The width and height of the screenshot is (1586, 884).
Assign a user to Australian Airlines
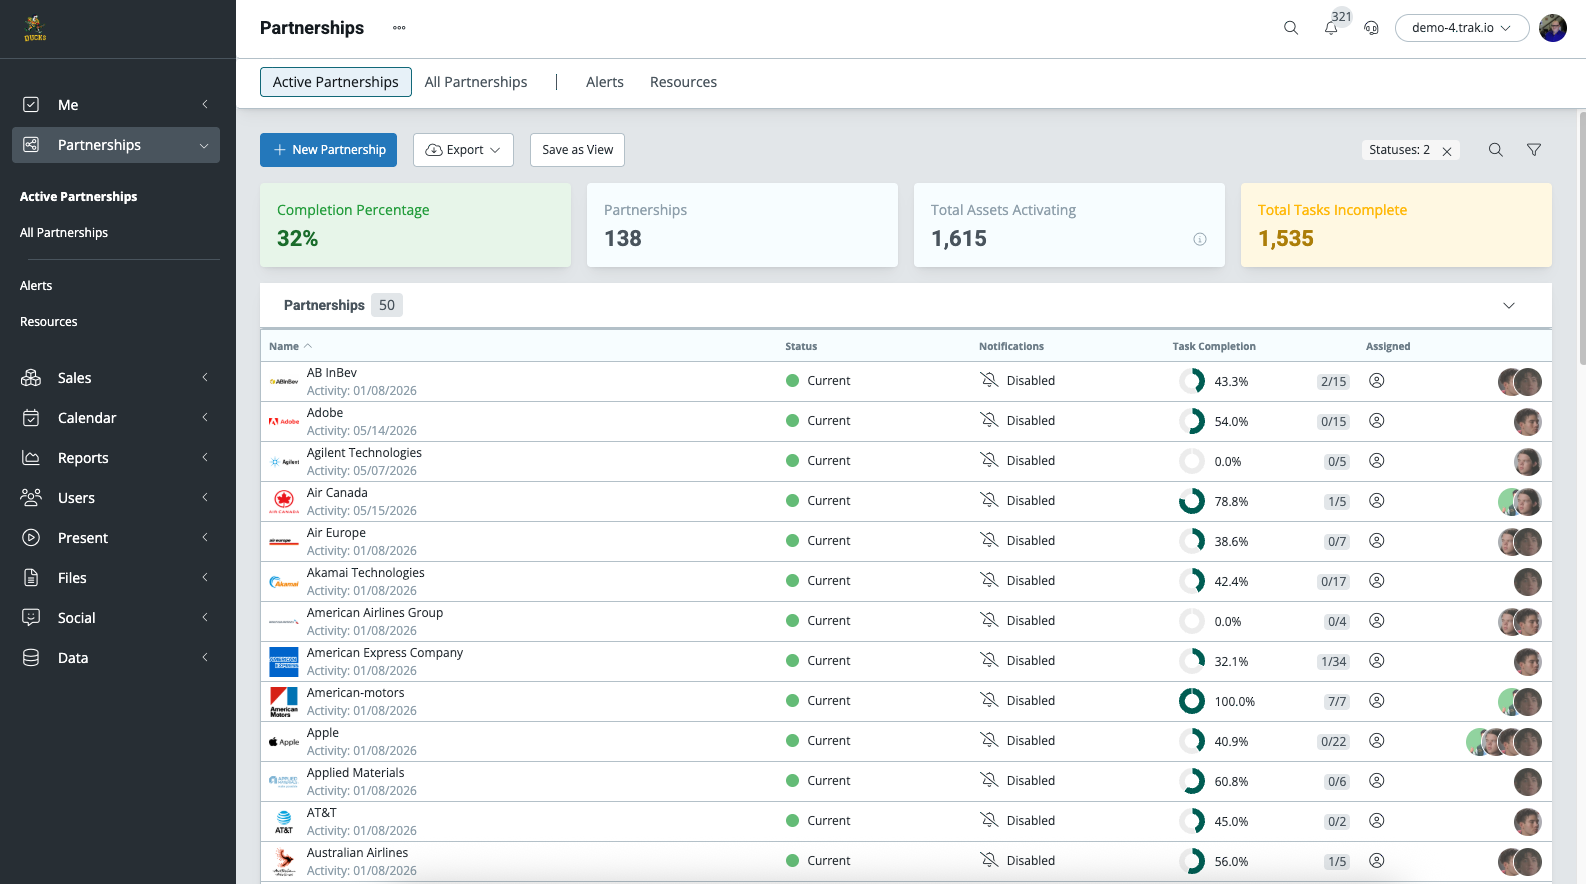click(1377, 861)
